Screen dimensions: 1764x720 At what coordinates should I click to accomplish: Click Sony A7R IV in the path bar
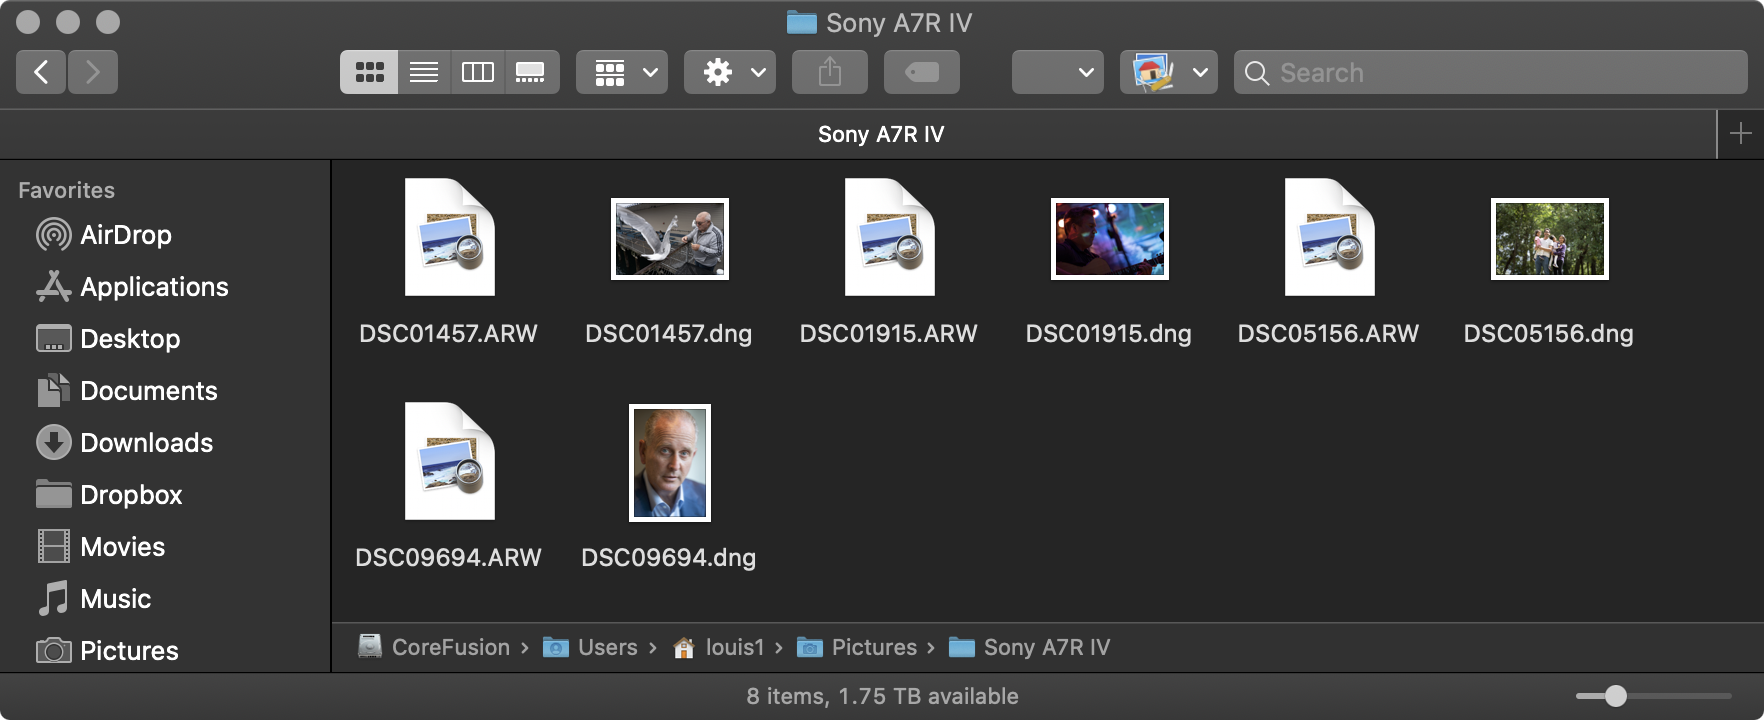pyautogui.click(x=1030, y=647)
